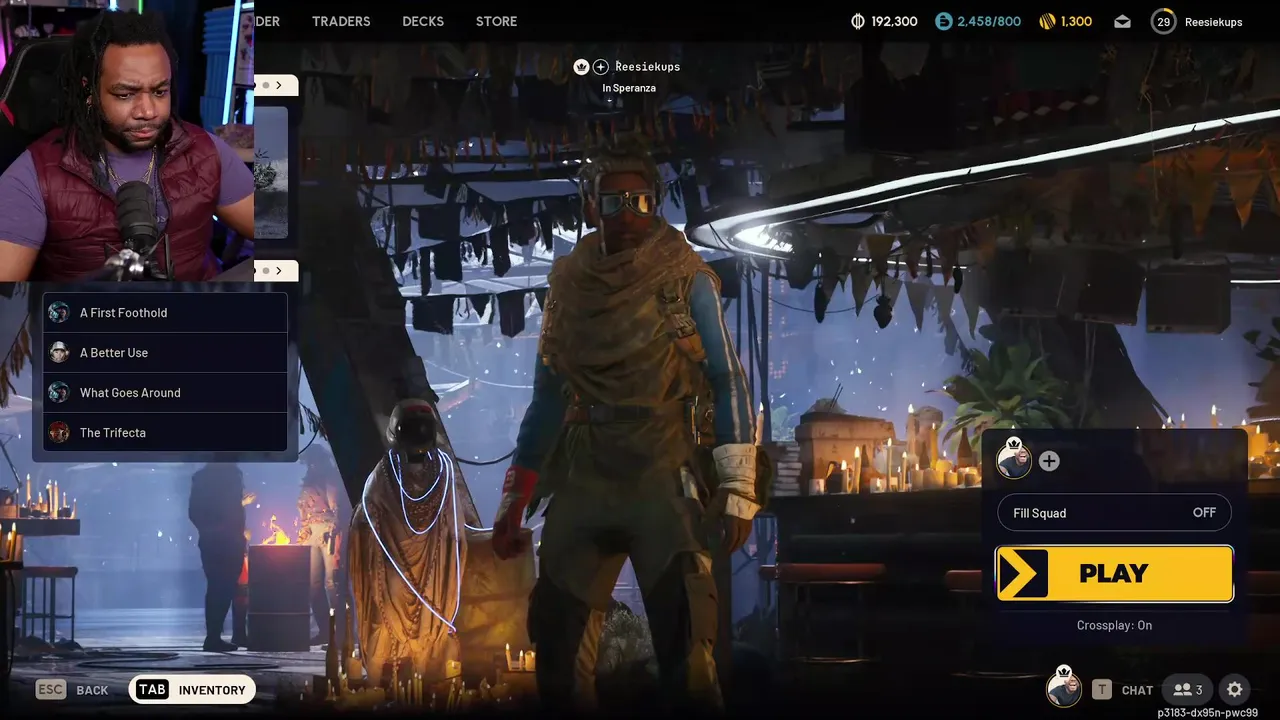Click trader portrait next to A First Foothold
The image size is (1280, 720).
(x=59, y=313)
